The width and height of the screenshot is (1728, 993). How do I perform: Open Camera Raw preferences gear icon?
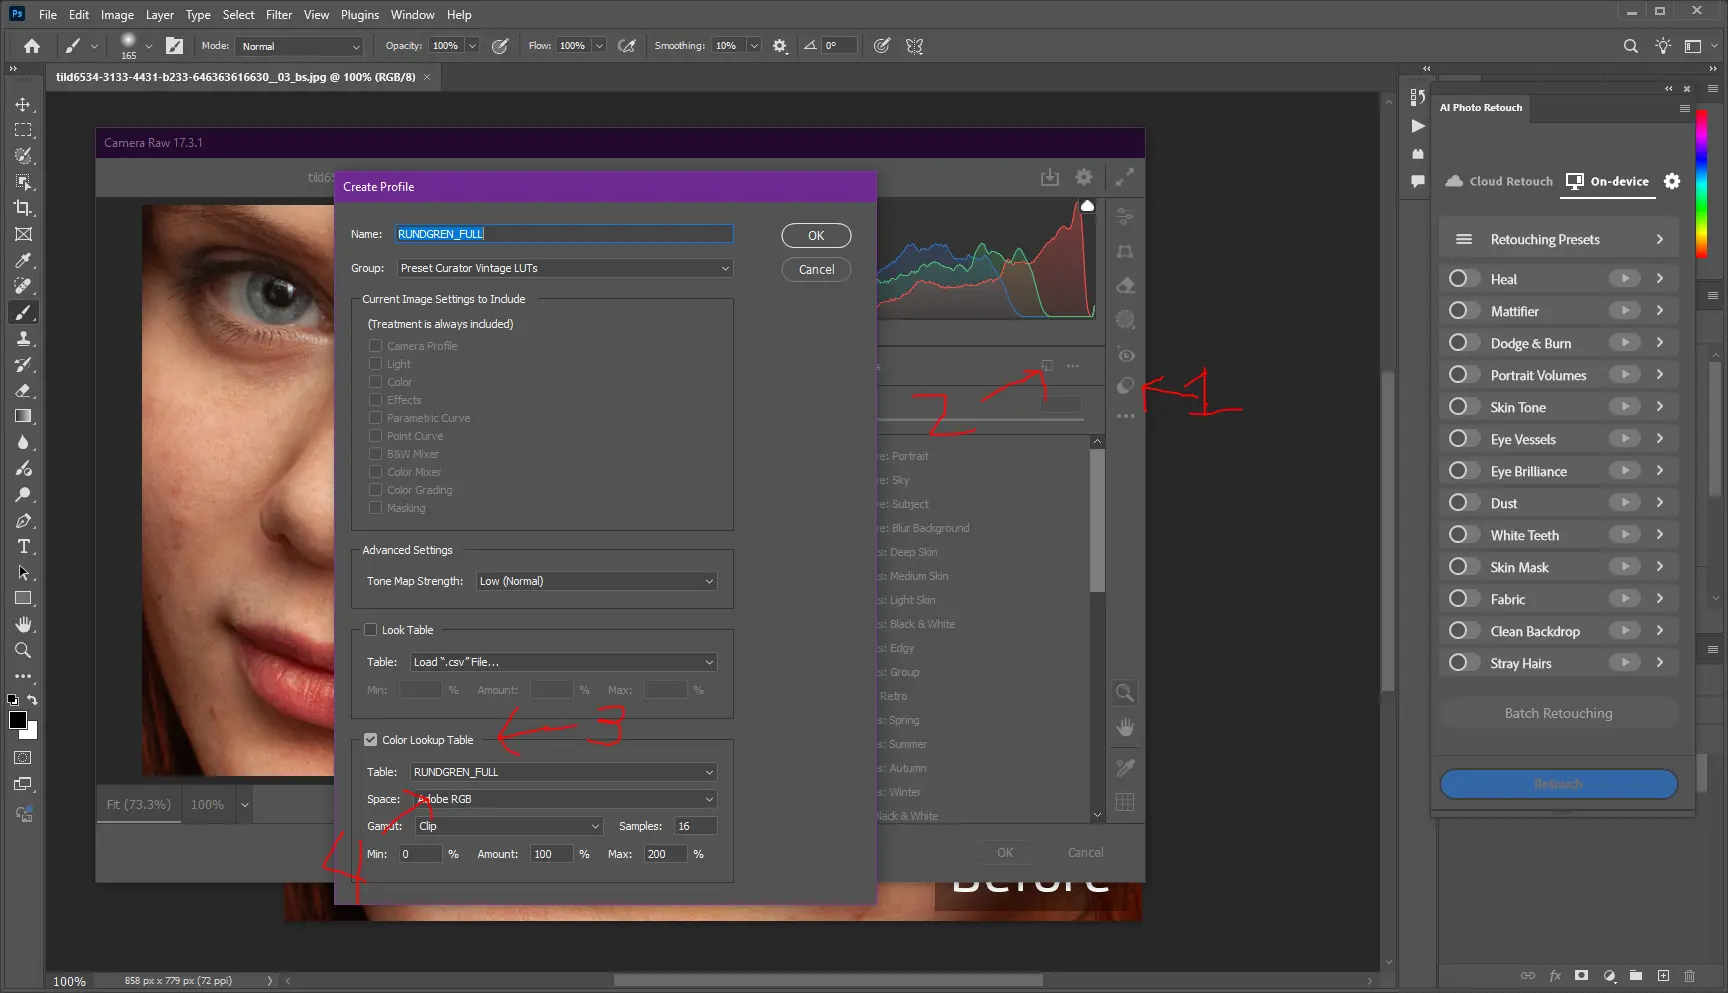(x=1084, y=177)
